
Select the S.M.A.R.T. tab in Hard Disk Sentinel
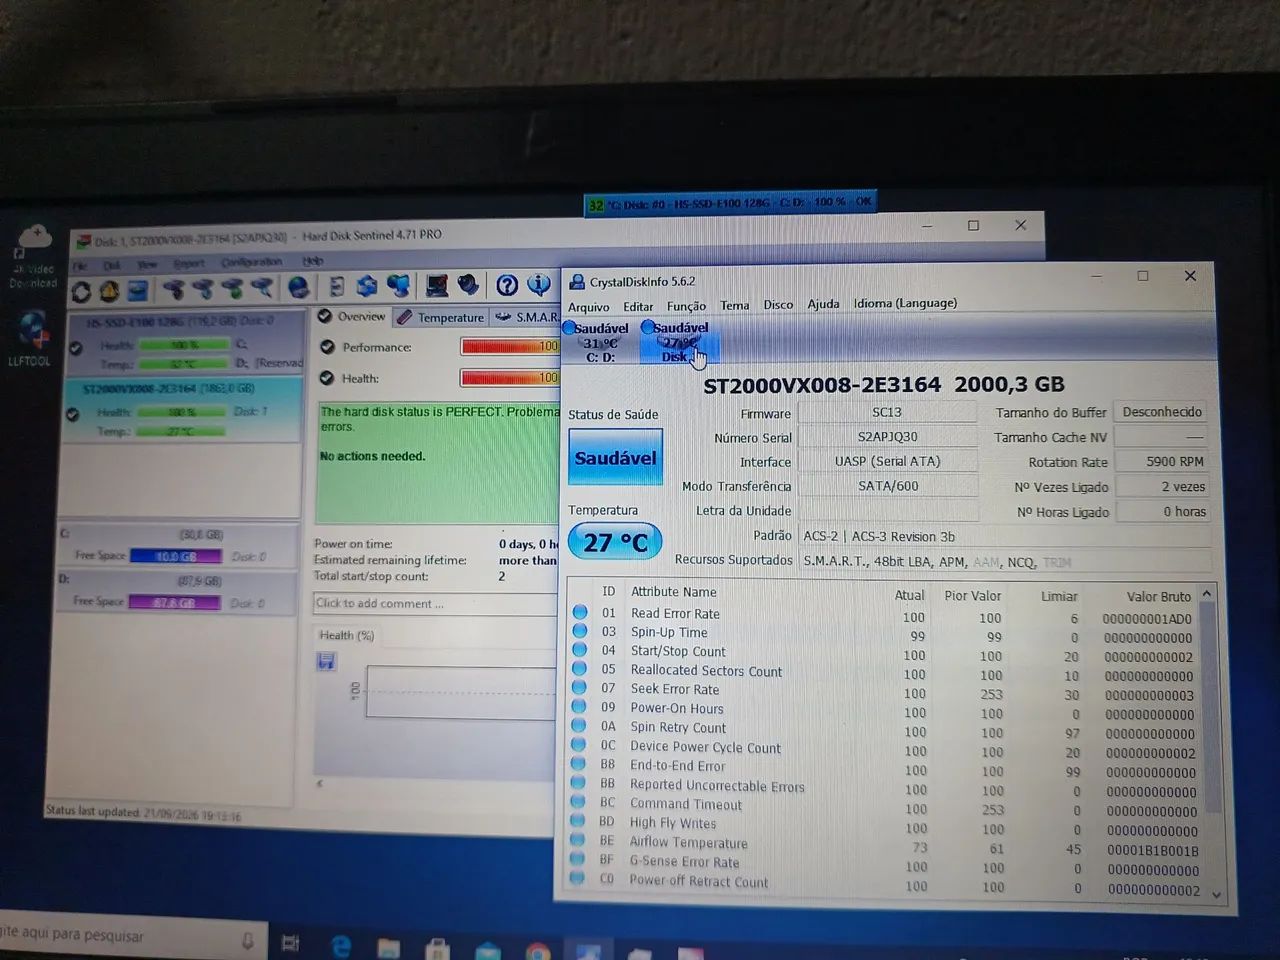point(526,317)
